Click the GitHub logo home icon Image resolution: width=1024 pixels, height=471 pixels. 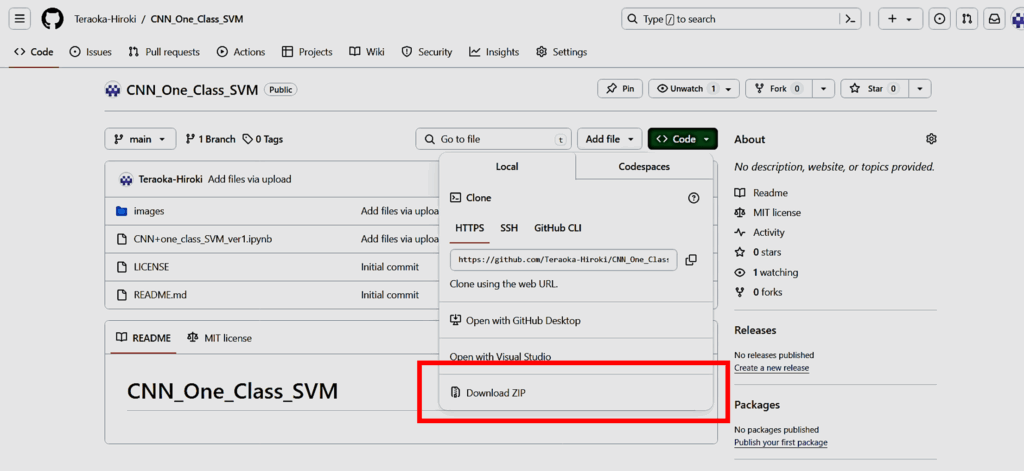click(x=52, y=19)
